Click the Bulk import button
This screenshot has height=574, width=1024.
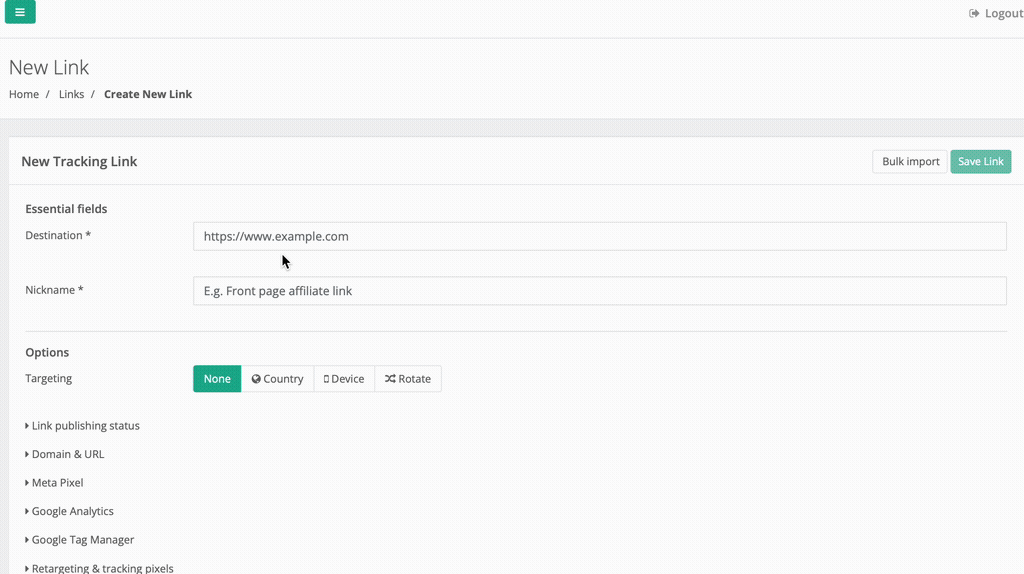[x=909, y=162]
